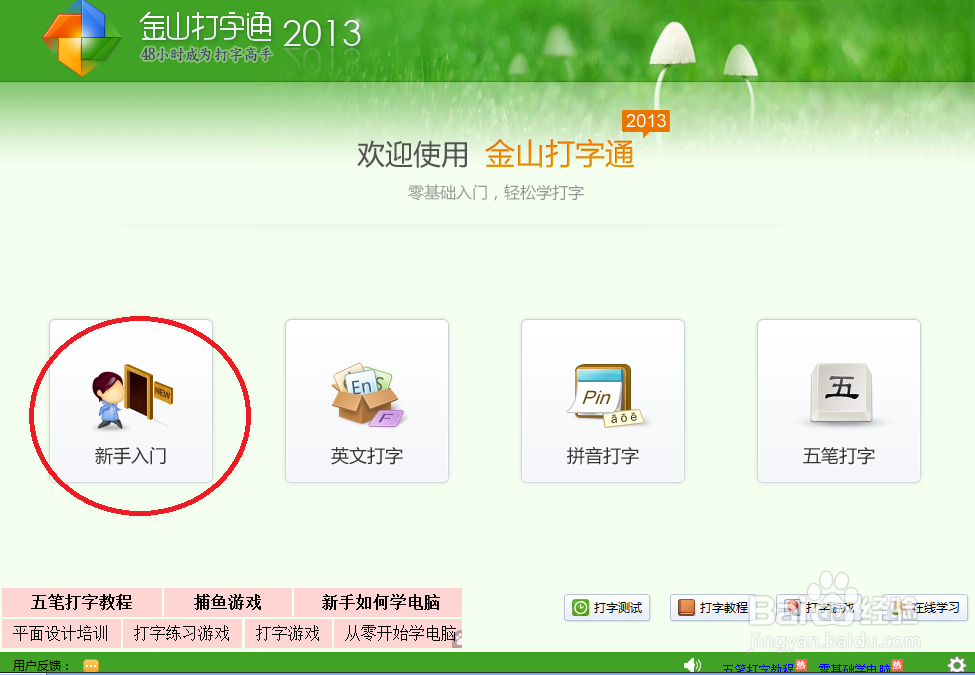Click the Kingsoft Typing colorful logo icon
The image size is (975, 675).
point(81,39)
